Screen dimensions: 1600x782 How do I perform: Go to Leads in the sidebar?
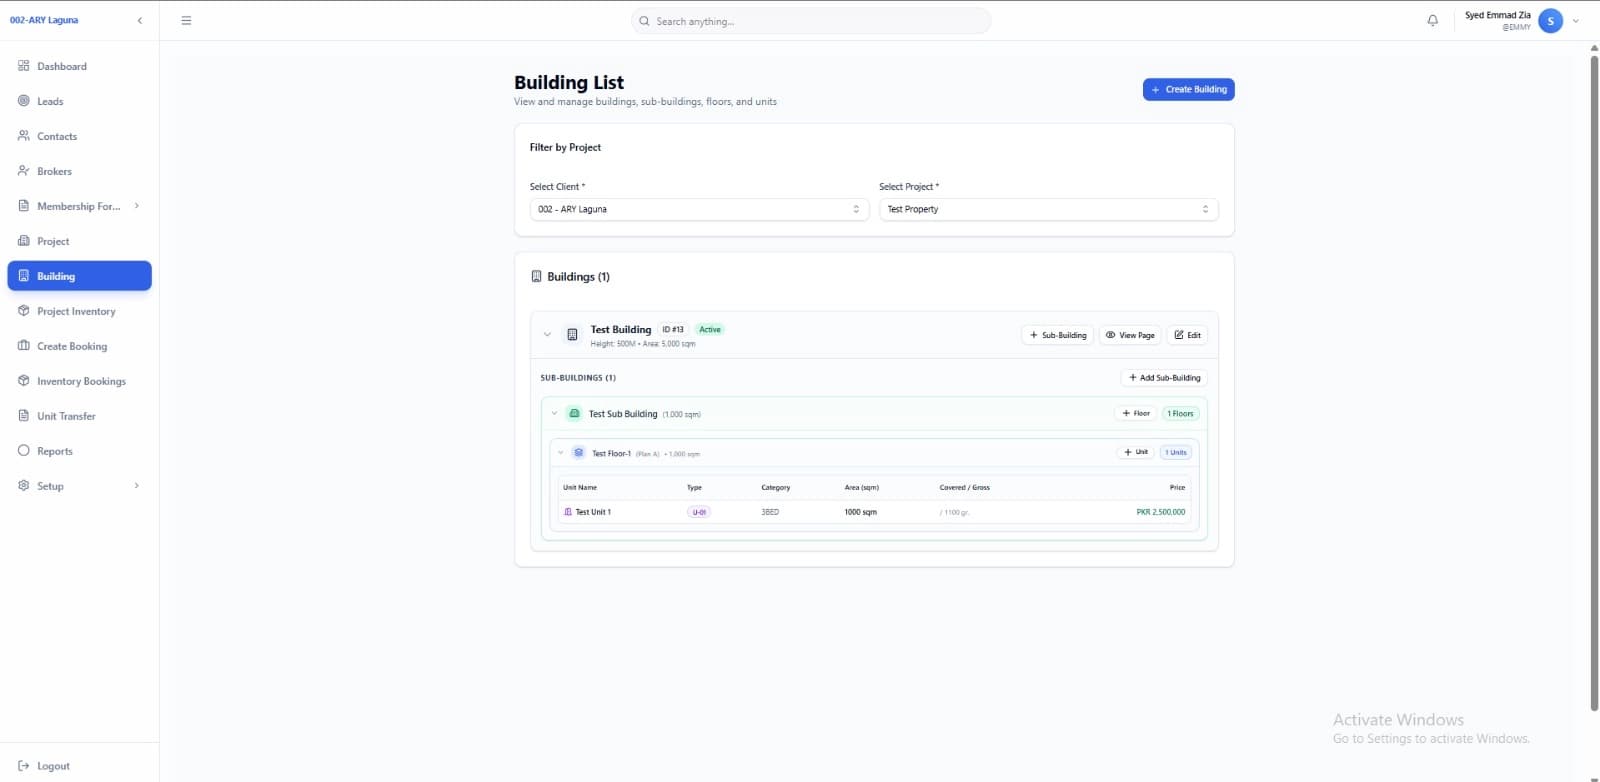click(79, 101)
